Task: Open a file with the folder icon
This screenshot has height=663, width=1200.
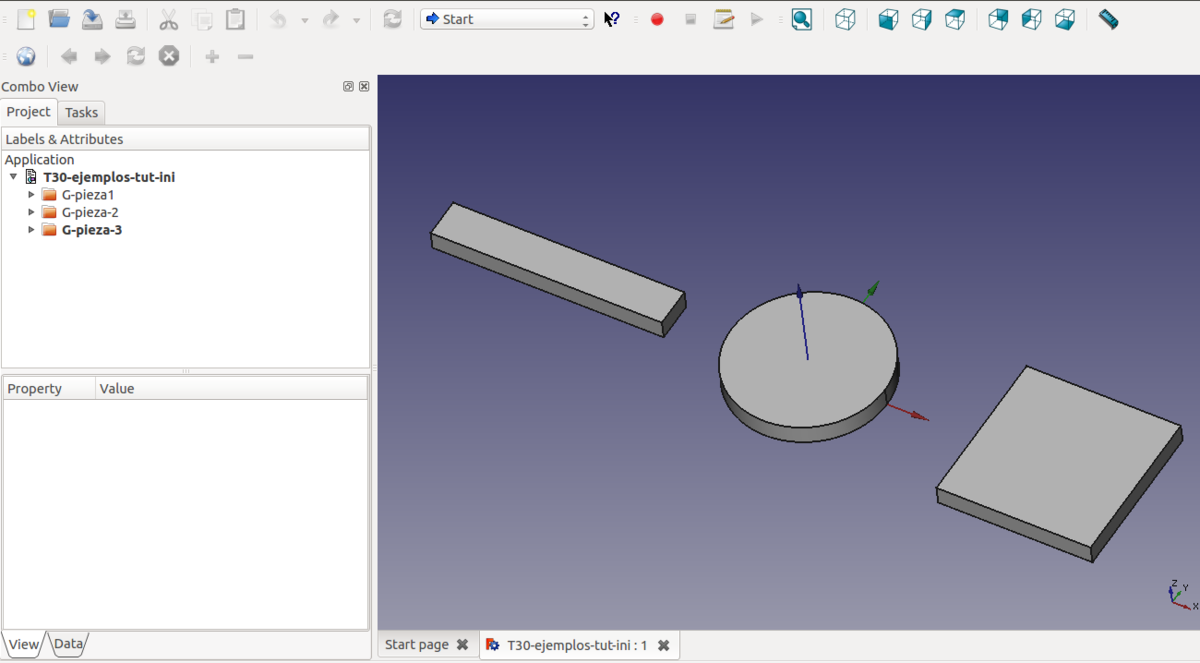Action: pos(59,19)
